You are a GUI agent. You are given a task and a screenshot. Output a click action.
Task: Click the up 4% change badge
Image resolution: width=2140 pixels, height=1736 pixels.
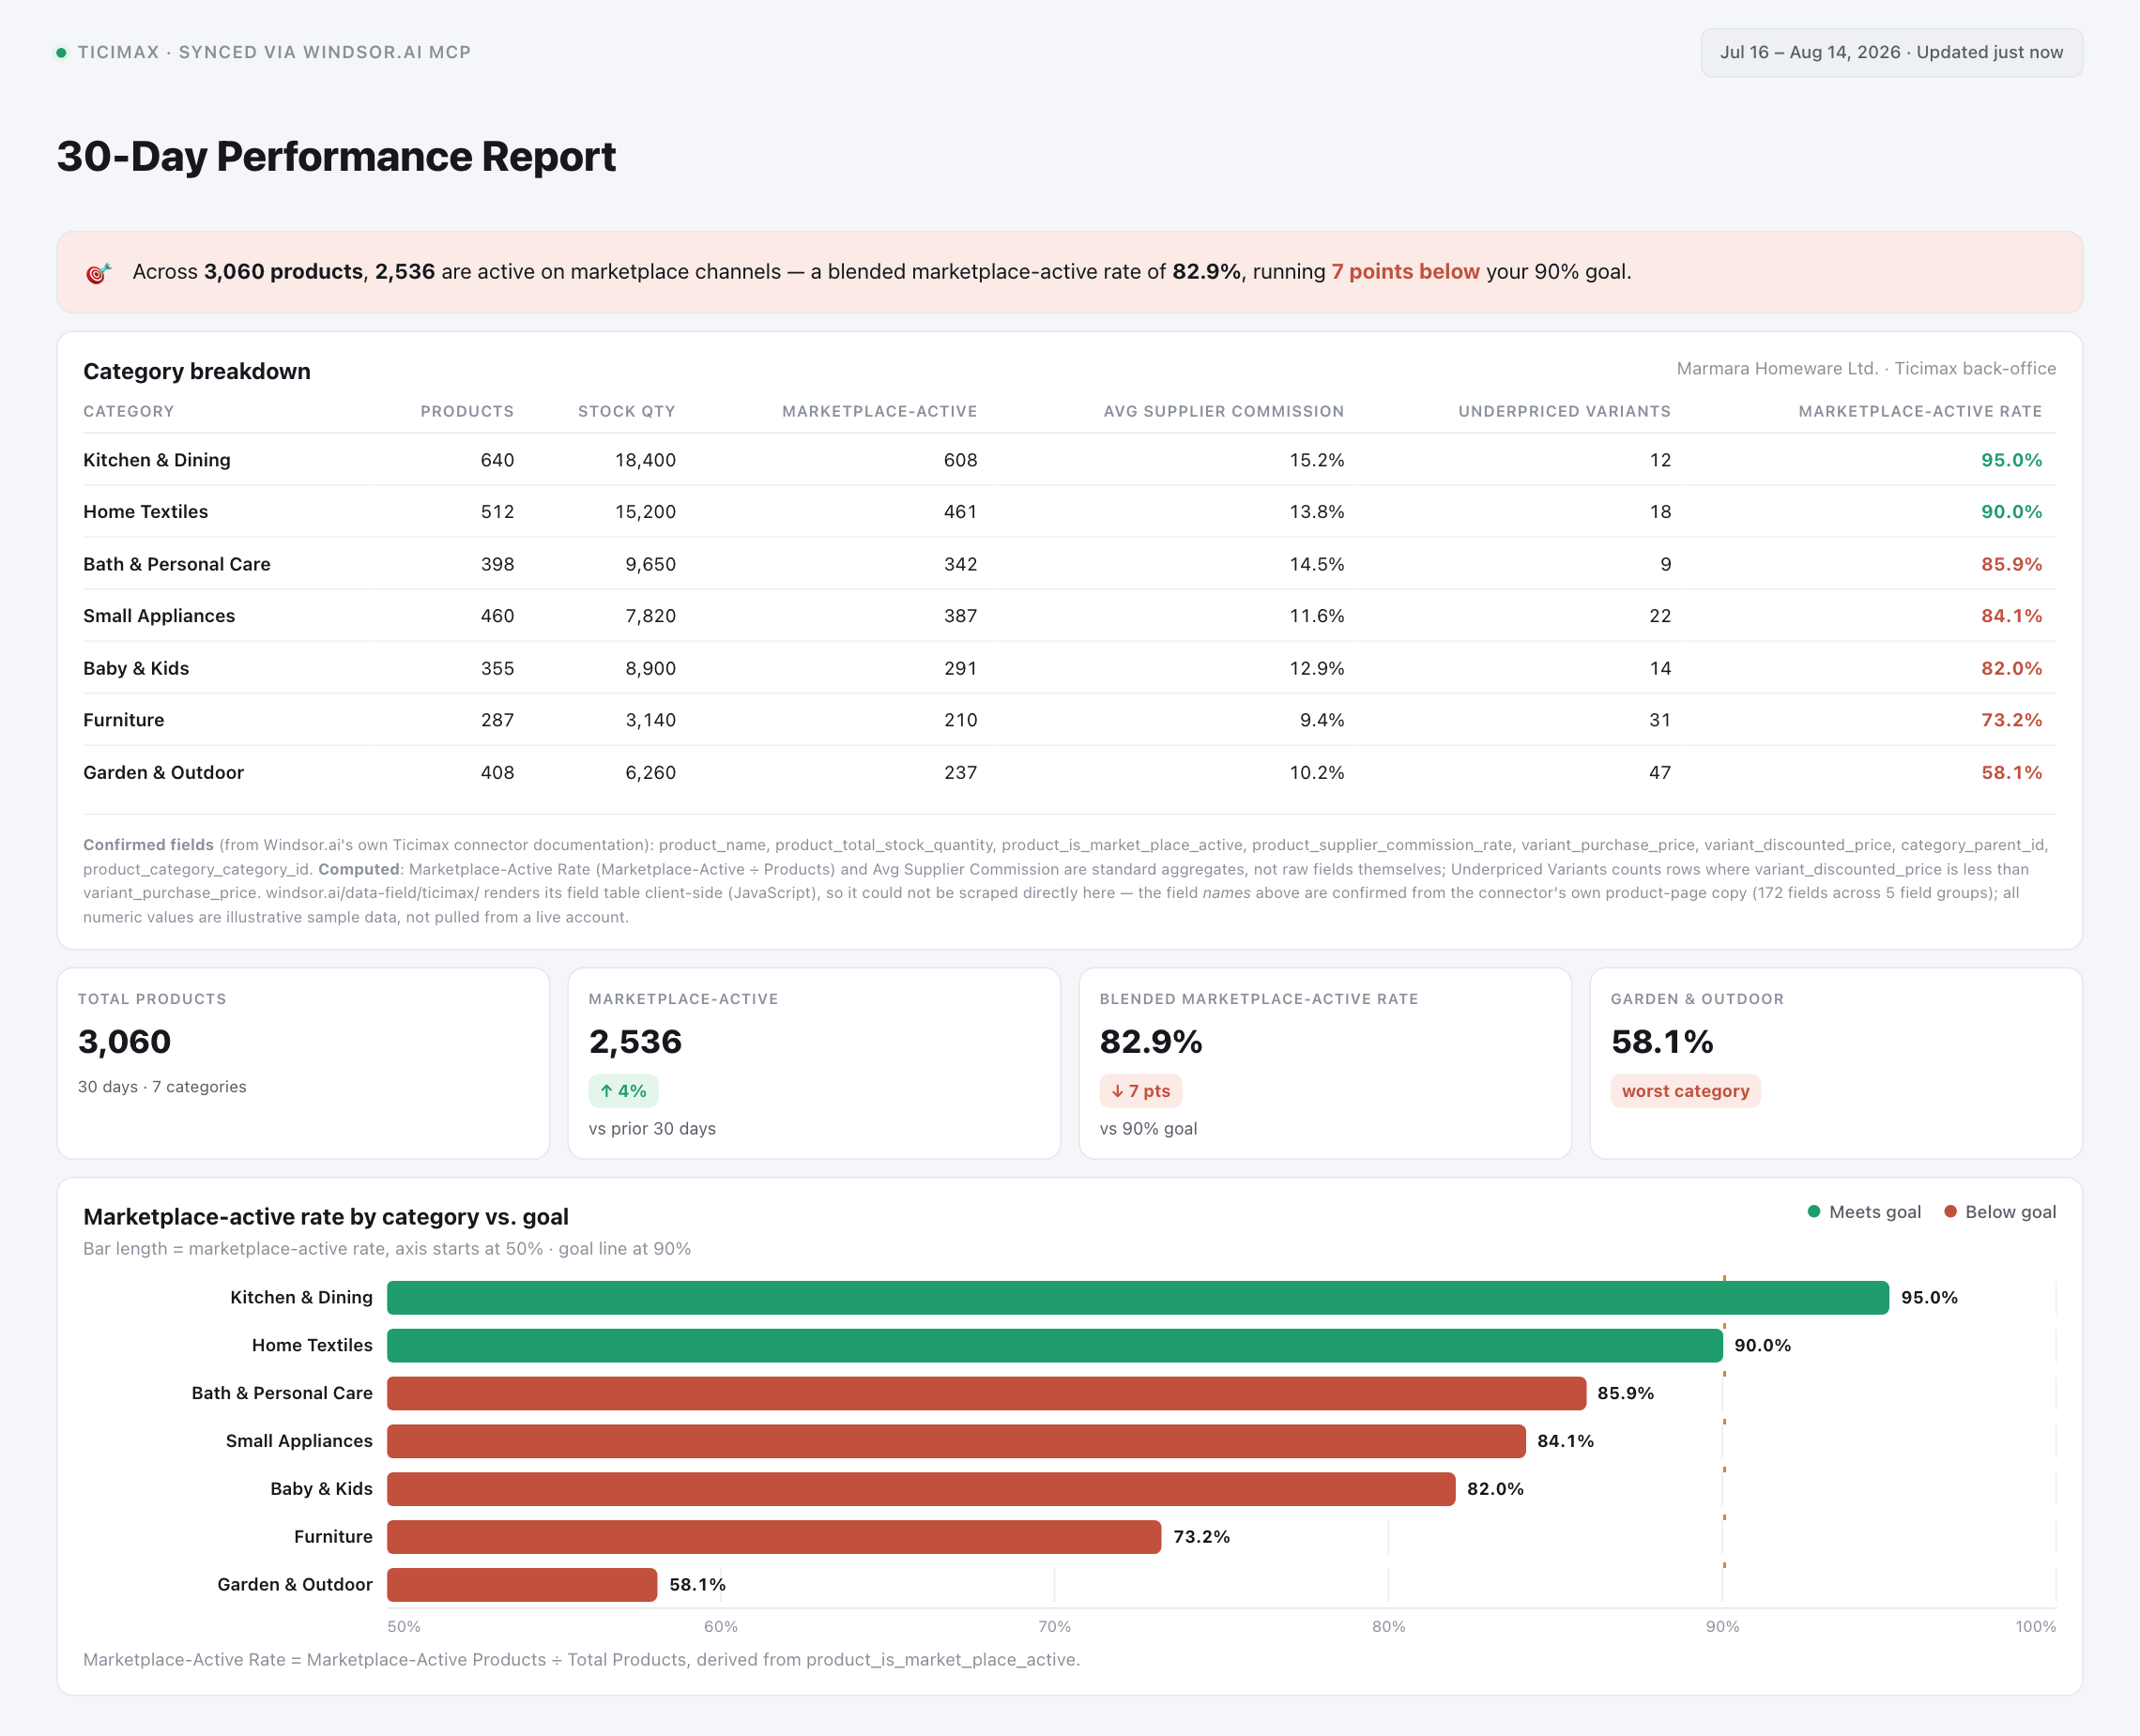tap(623, 1091)
